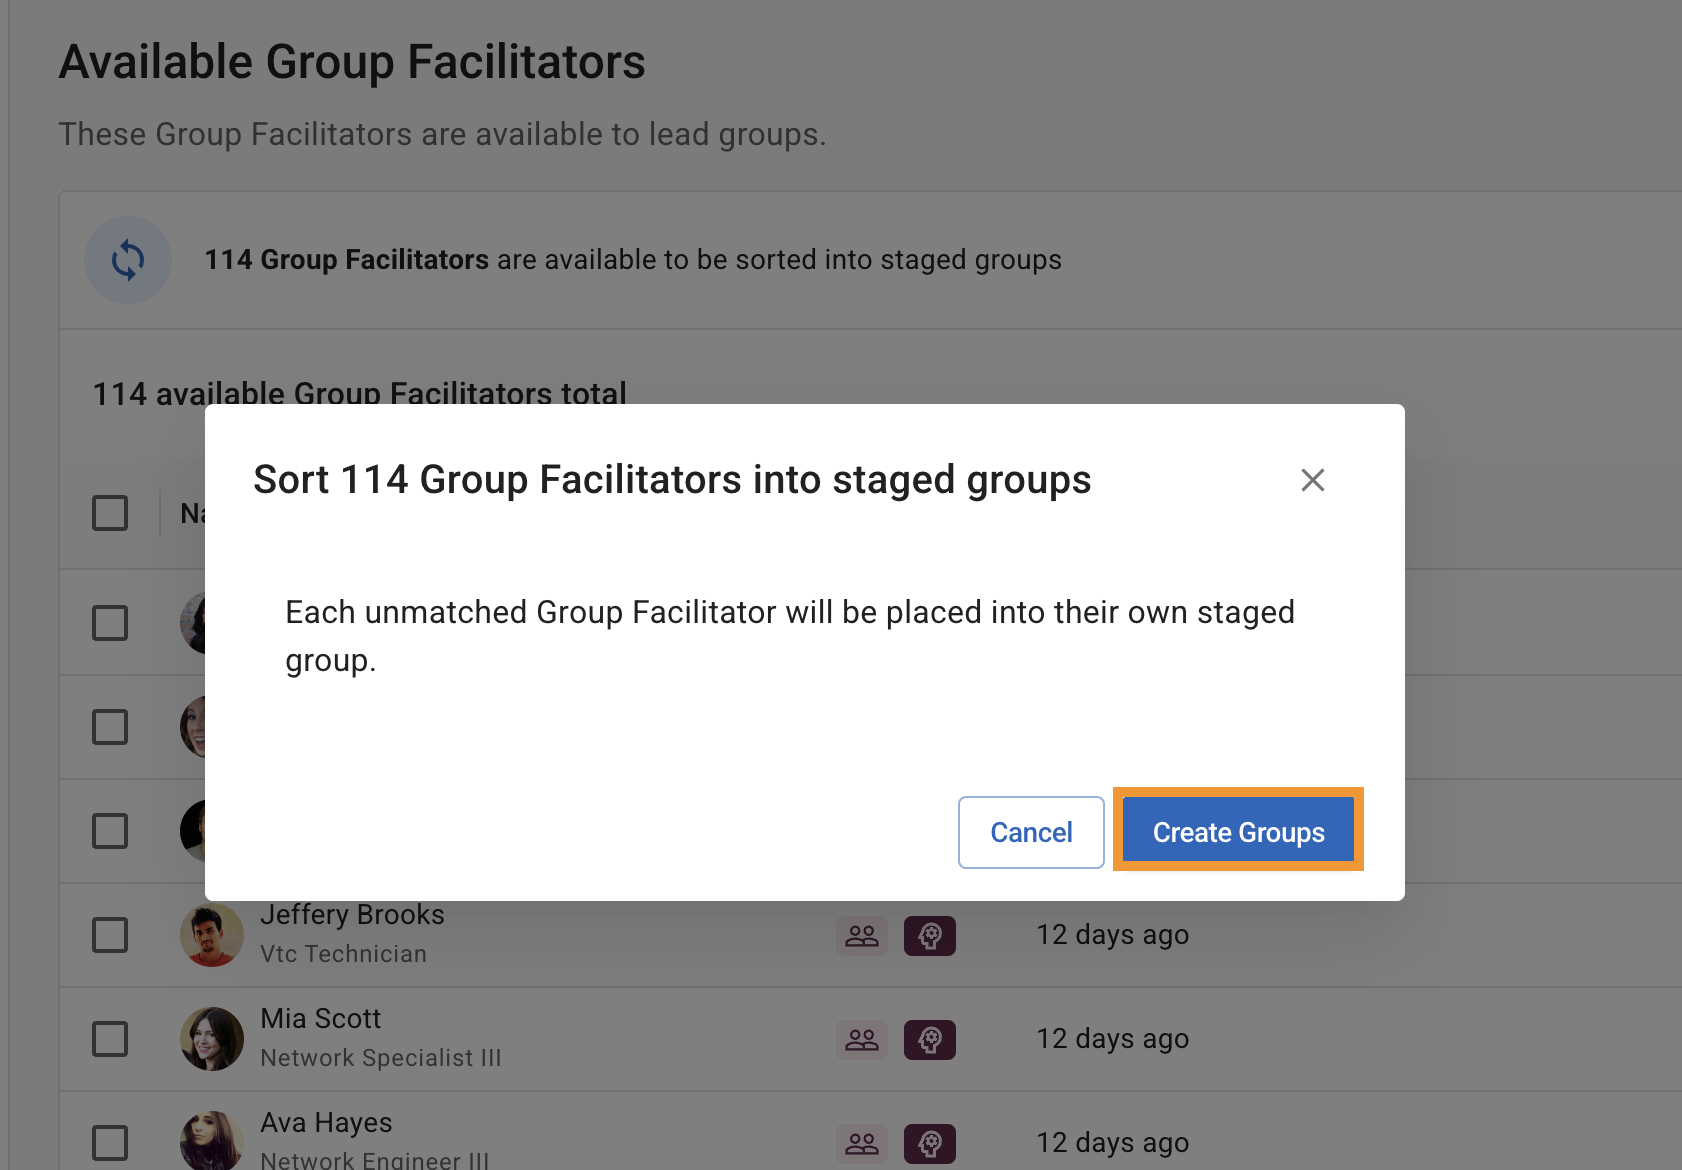Click Mia Scott's avatar picture
1682x1170 pixels.
click(212, 1039)
